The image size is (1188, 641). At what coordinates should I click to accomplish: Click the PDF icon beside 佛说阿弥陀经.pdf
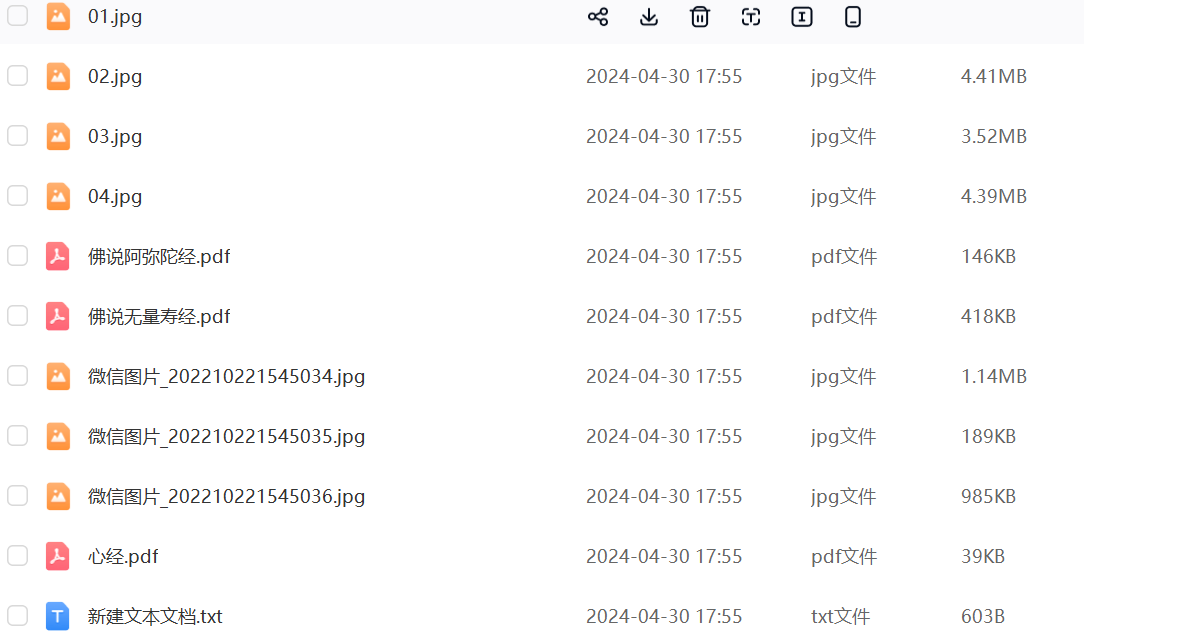[58, 256]
